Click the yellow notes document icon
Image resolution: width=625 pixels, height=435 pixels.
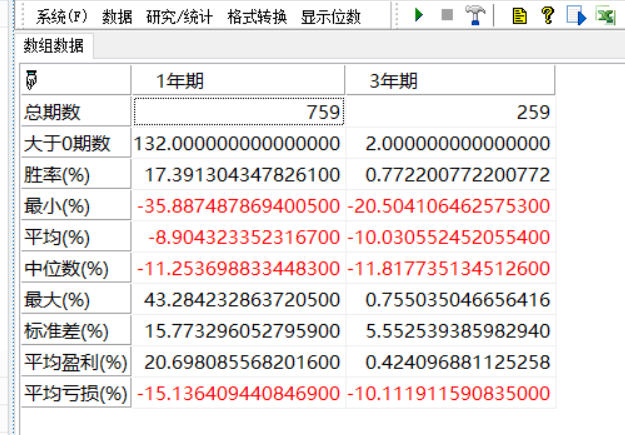519,16
